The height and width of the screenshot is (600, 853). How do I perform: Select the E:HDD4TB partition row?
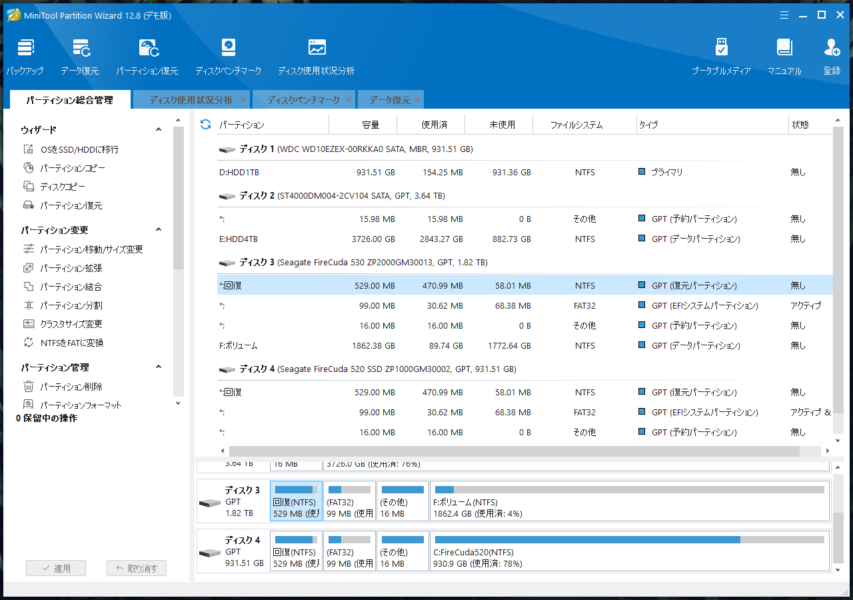click(x=524, y=239)
